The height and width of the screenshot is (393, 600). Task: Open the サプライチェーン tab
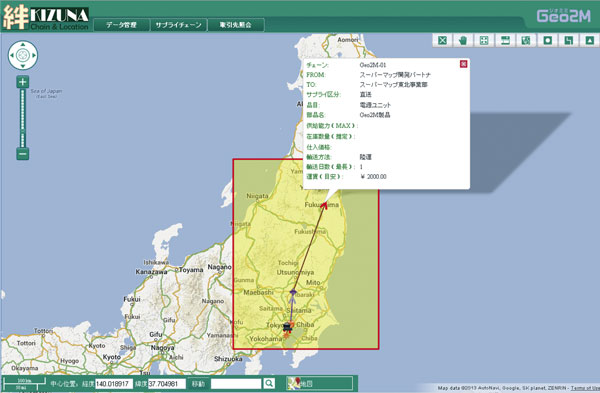(178, 25)
